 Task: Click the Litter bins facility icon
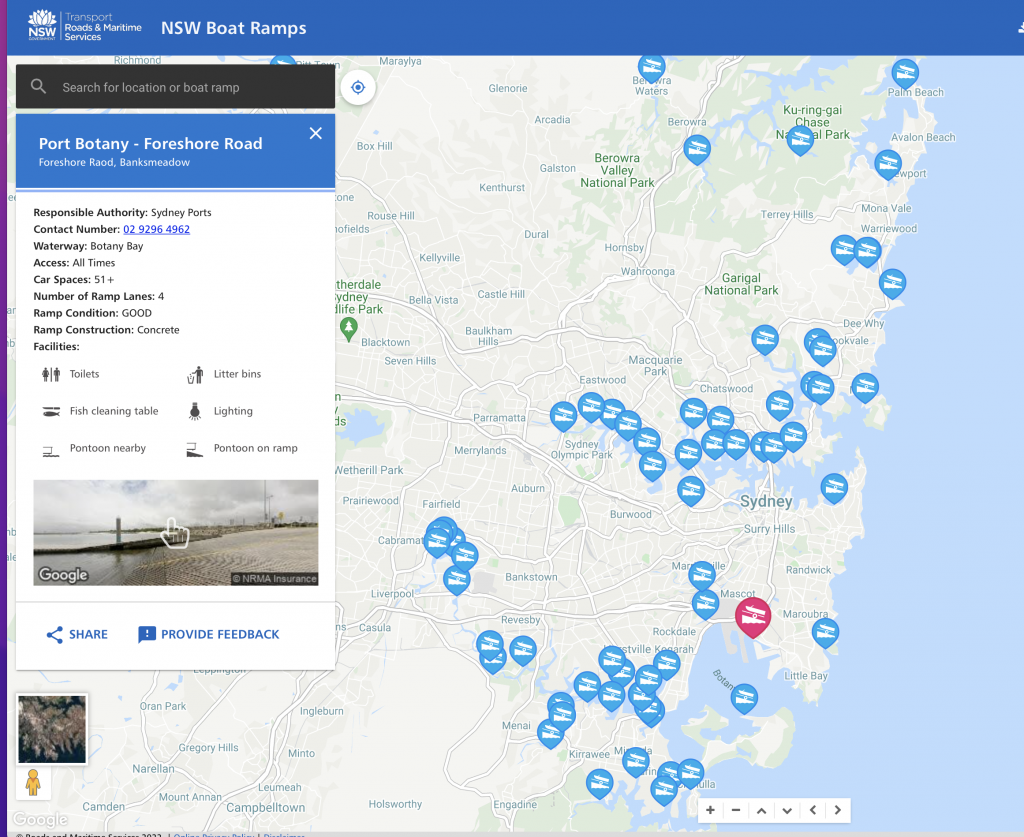tap(195, 374)
